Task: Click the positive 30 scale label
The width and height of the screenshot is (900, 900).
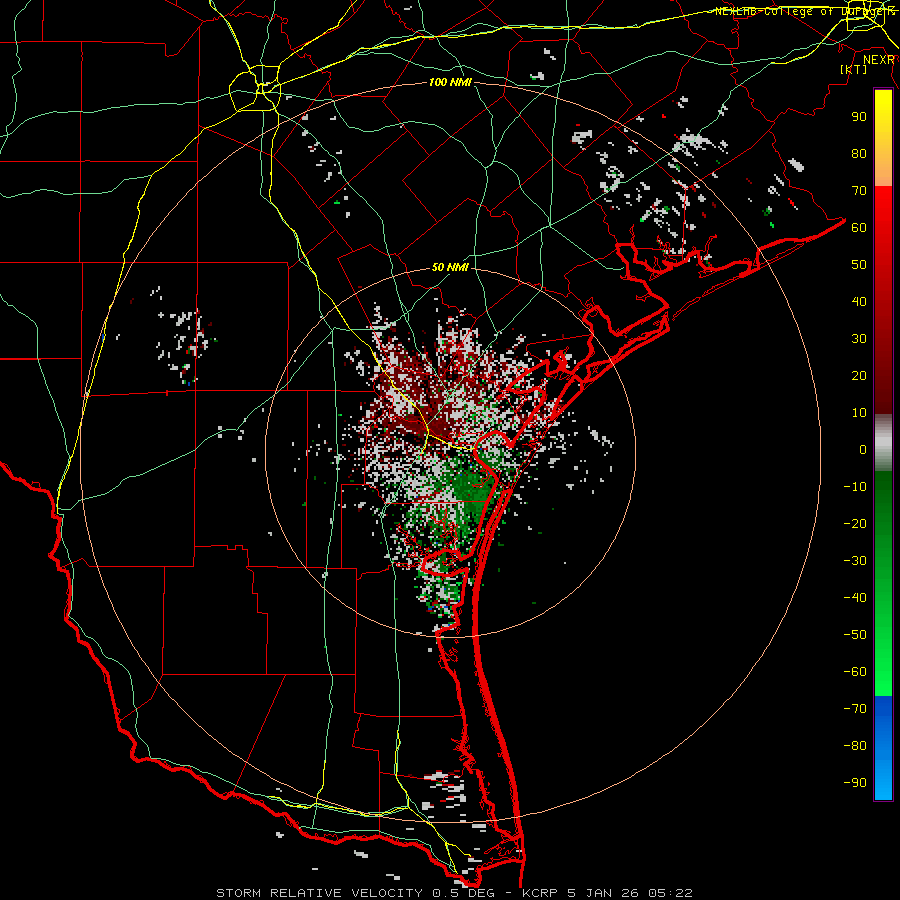Action: coord(859,339)
